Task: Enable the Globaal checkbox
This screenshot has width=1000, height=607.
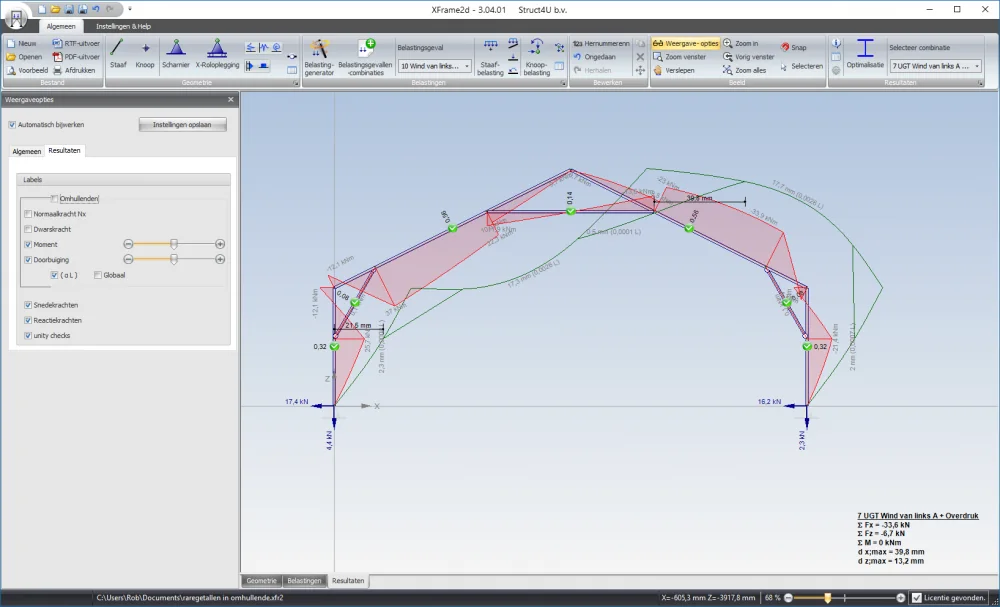Action: point(98,275)
